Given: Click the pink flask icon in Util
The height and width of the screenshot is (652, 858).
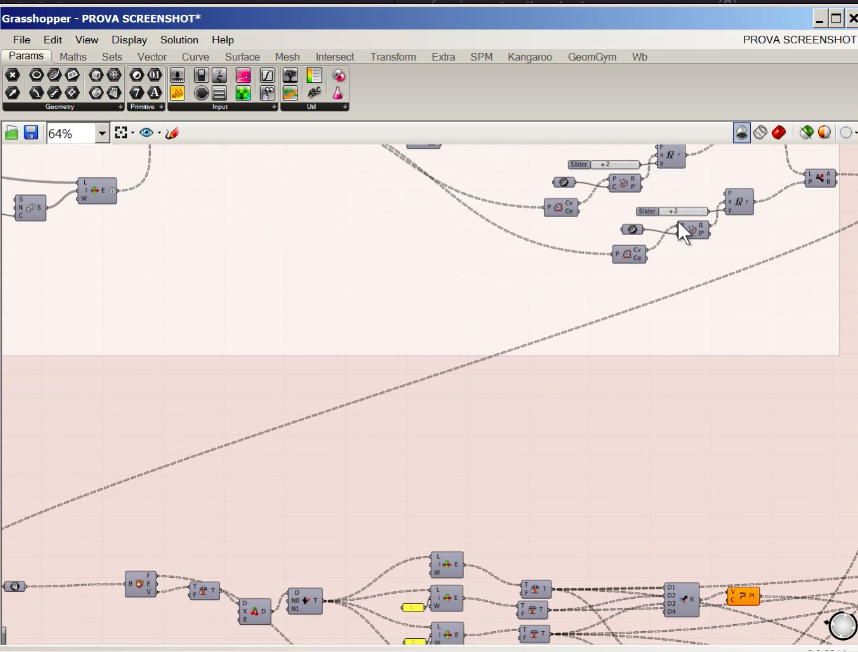Looking at the screenshot, I should click(x=339, y=93).
